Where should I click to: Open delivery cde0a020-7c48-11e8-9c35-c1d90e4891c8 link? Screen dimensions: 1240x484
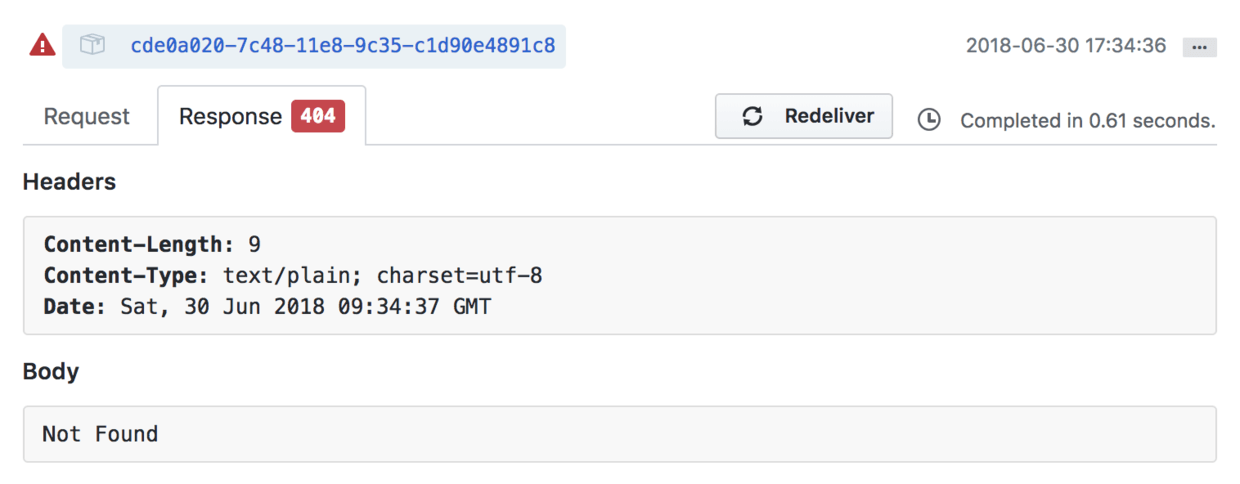(343, 45)
